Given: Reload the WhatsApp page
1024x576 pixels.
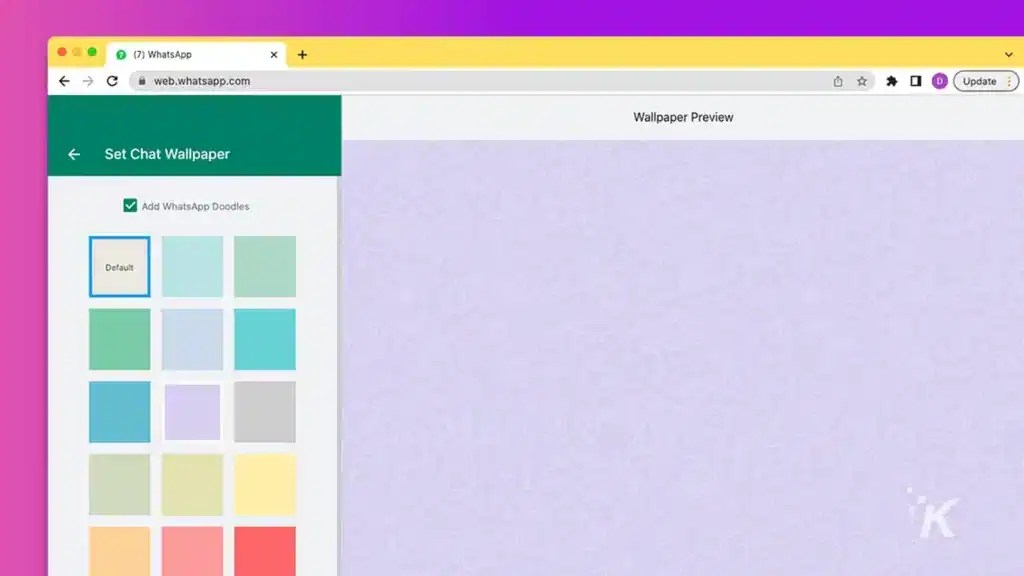Looking at the screenshot, I should click(112, 81).
